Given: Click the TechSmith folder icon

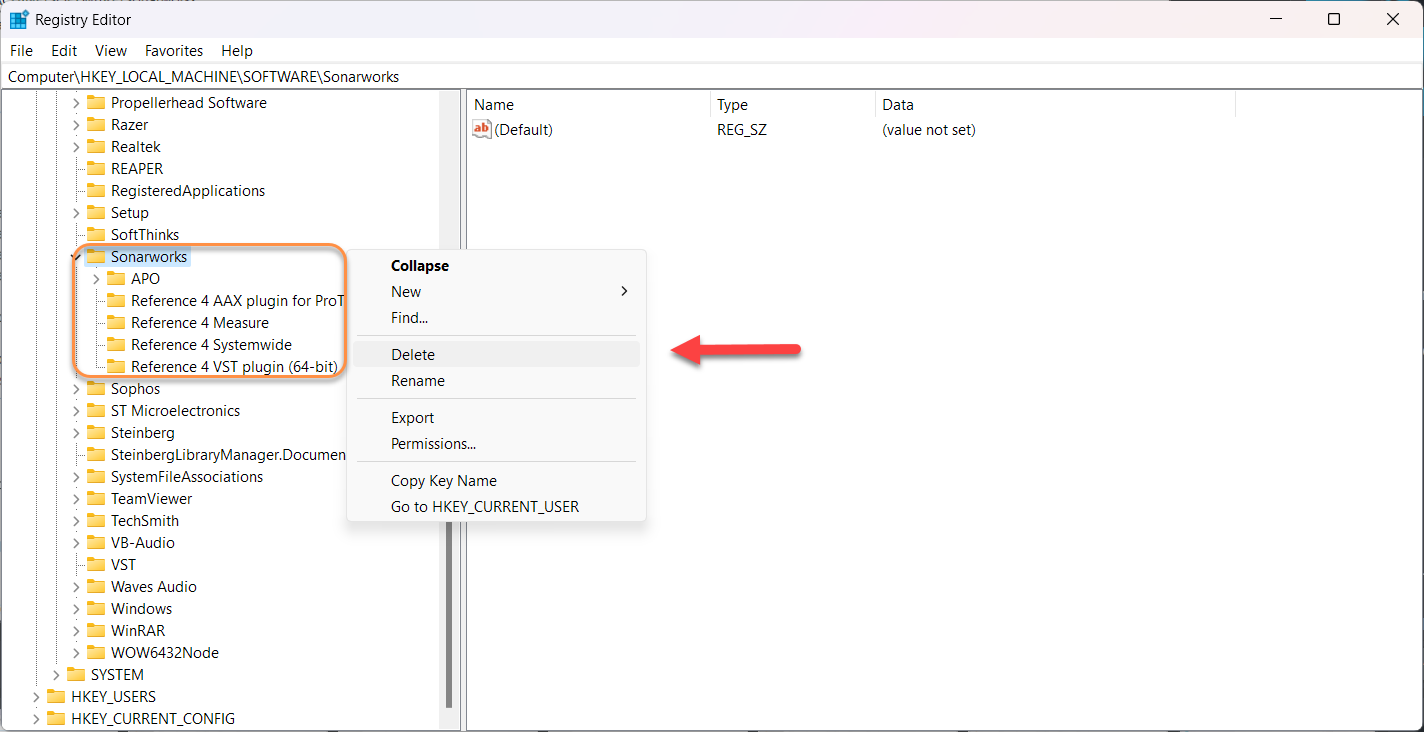Looking at the screenshot, I should coord(96,520).
